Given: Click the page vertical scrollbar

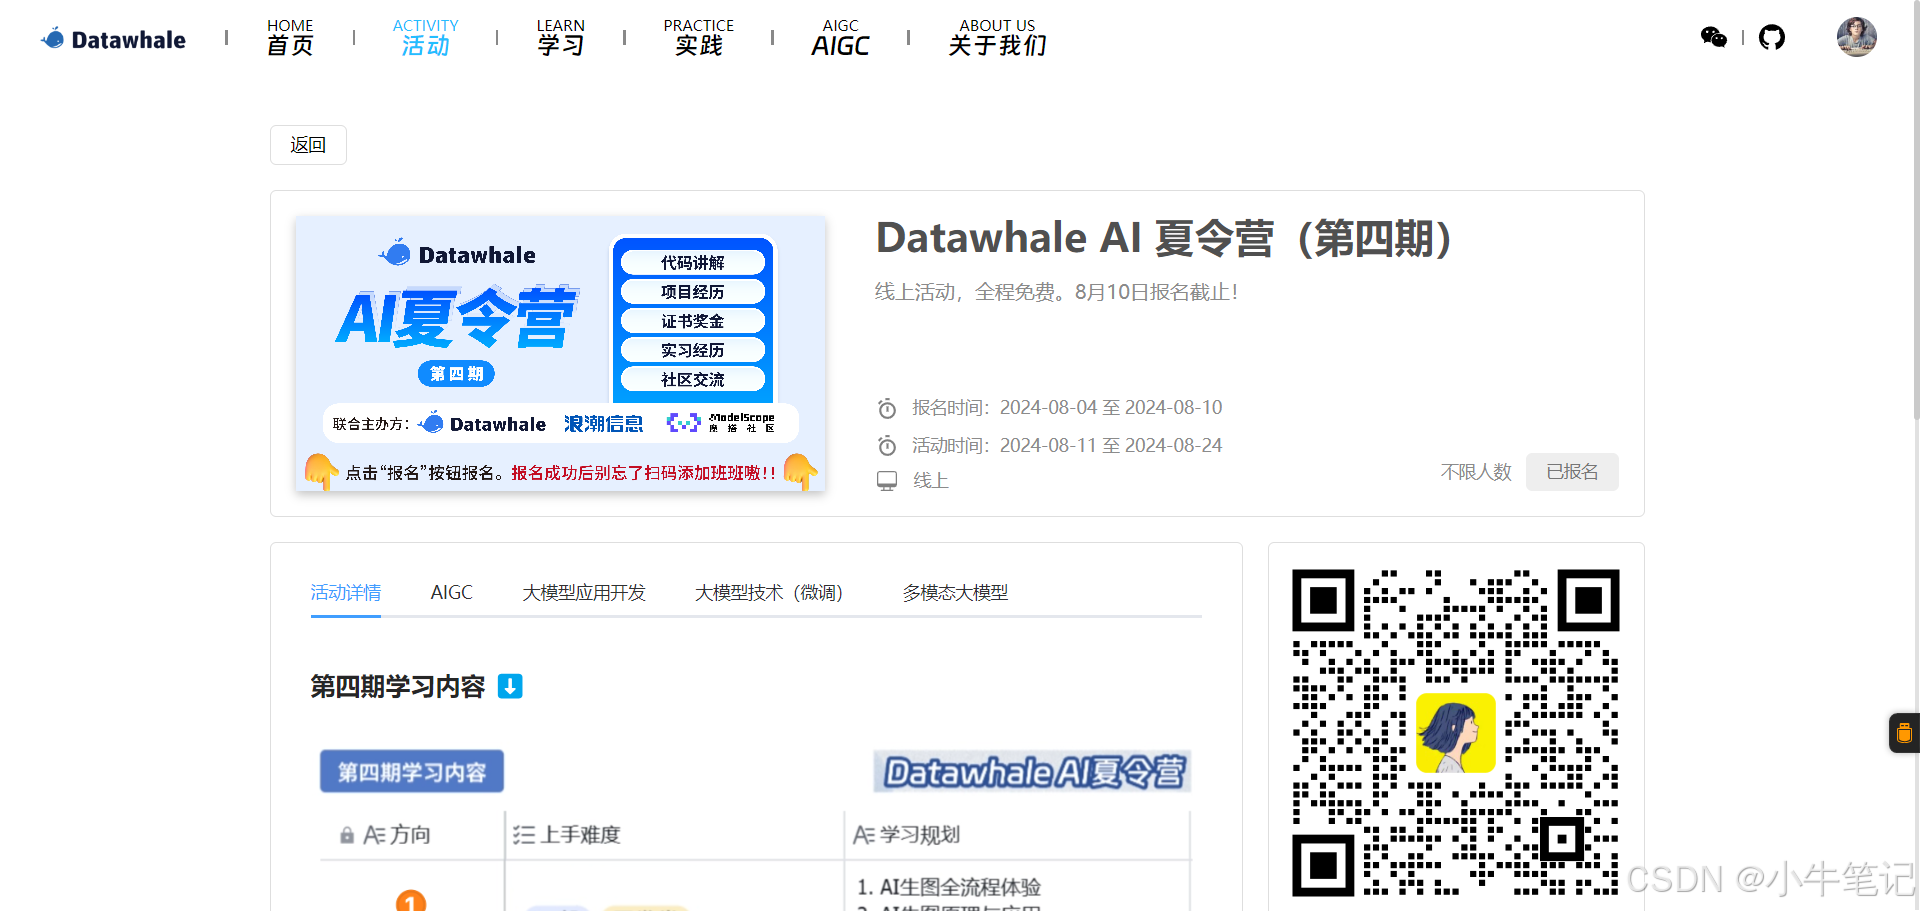Looking at the screenshot, I should [x=1915, y=210].
